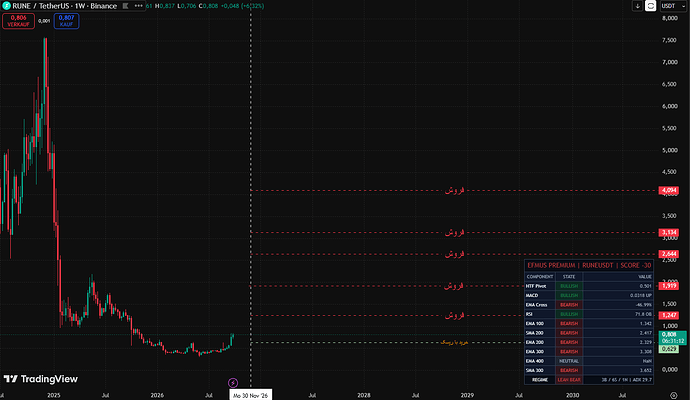This screenshot has width=690, height=400.
Task: Click the H0,837 high value in legend
Action: click(165, 6)
